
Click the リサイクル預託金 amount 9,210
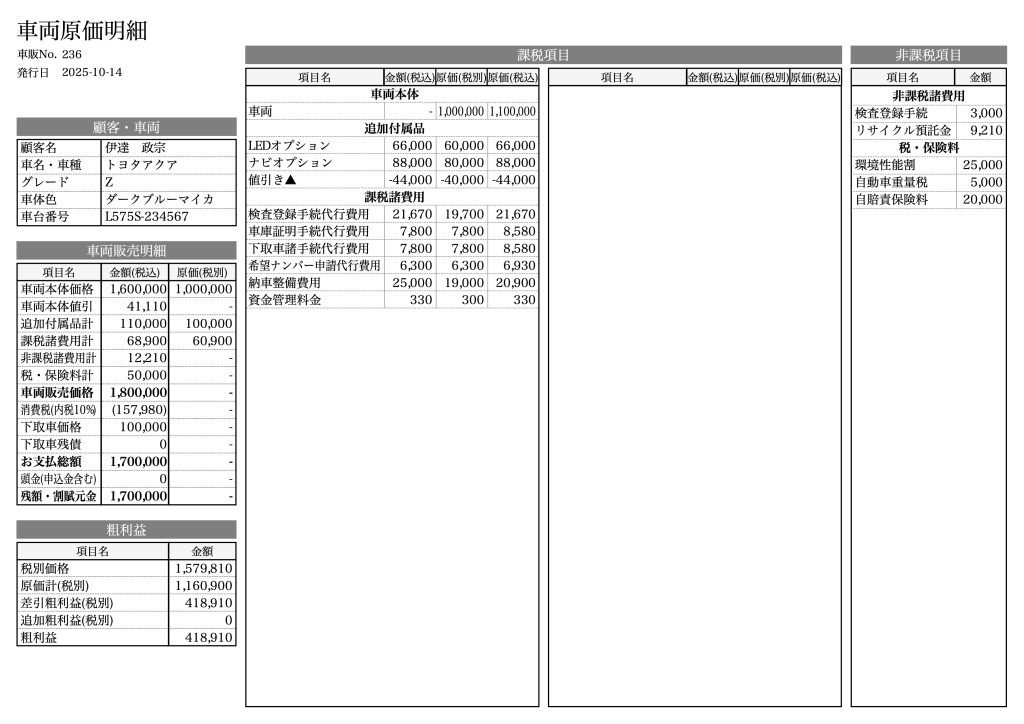click(985, 130)
